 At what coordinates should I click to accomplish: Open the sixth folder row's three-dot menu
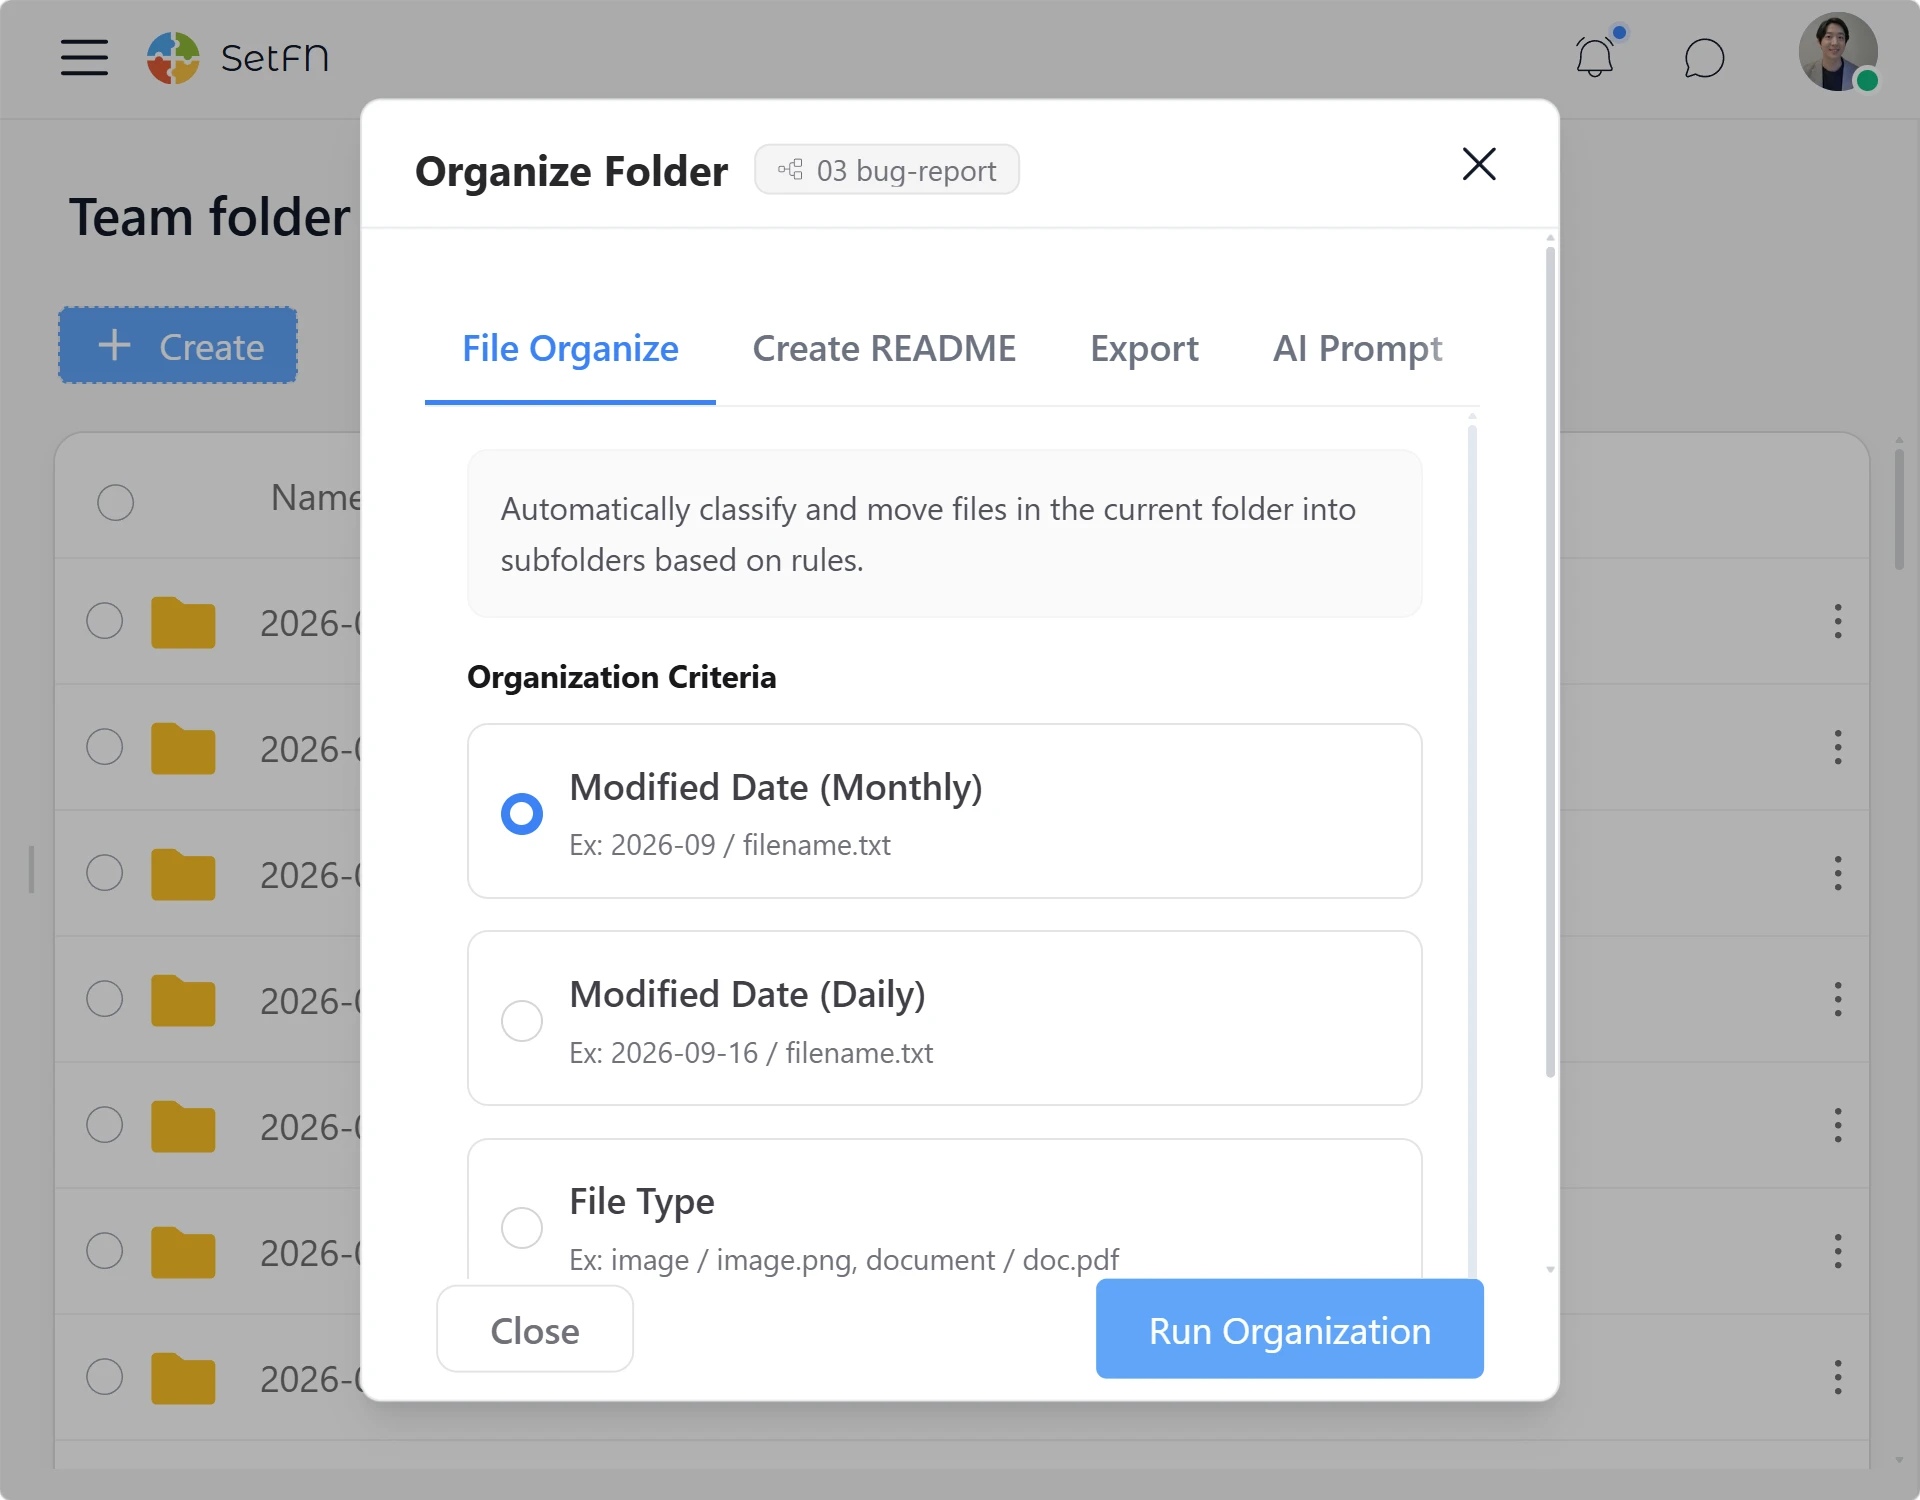pyautogui.click(x=1838, y=1251)
